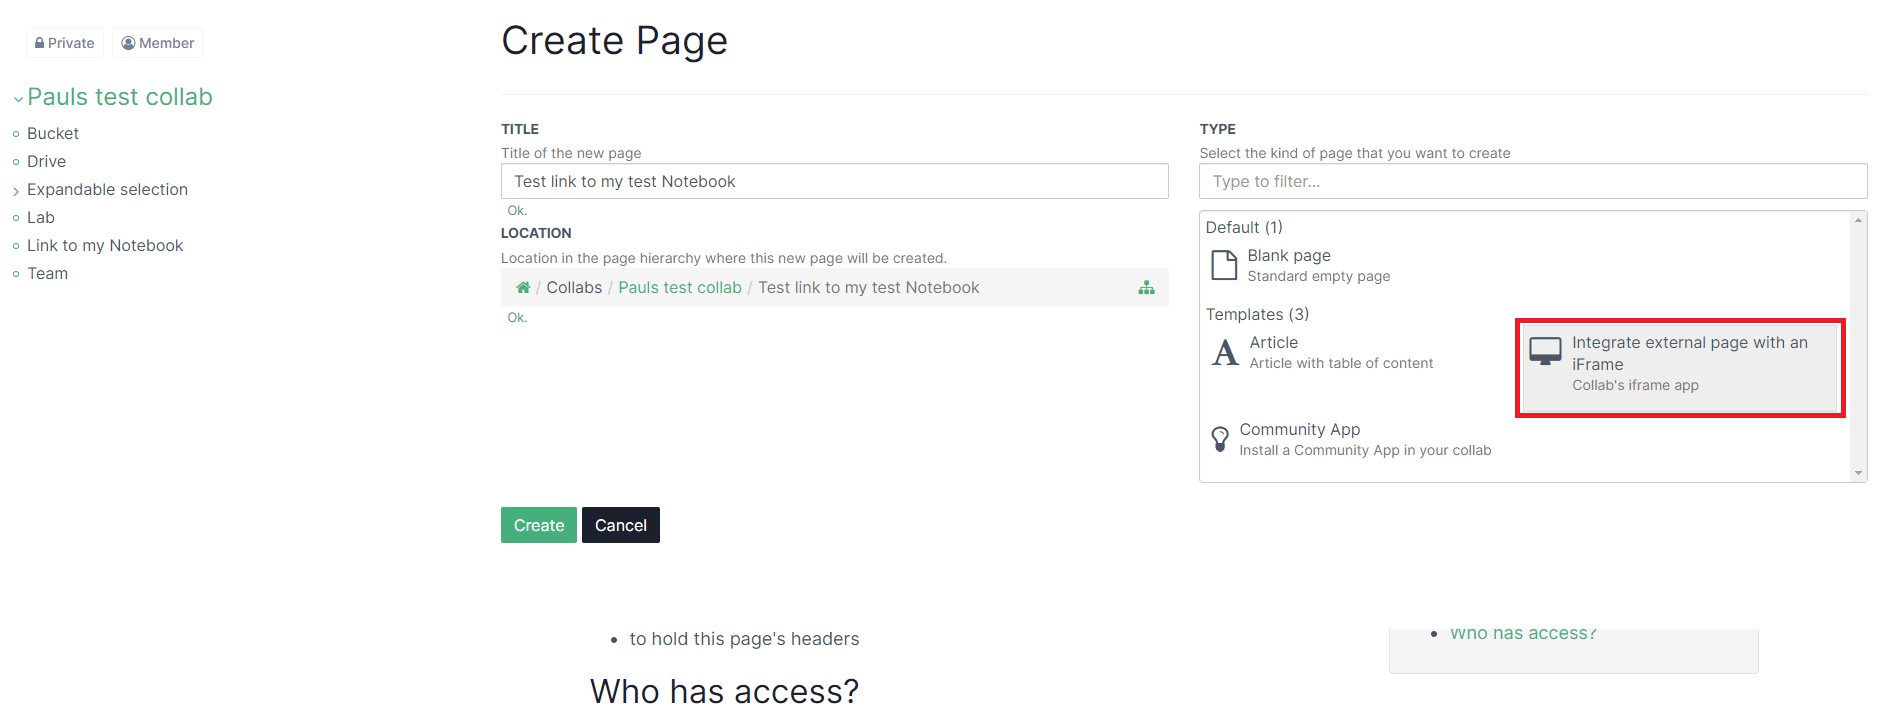Choose the Article template letter icon
This screenshot has height=709, width=1880.
1225,353
